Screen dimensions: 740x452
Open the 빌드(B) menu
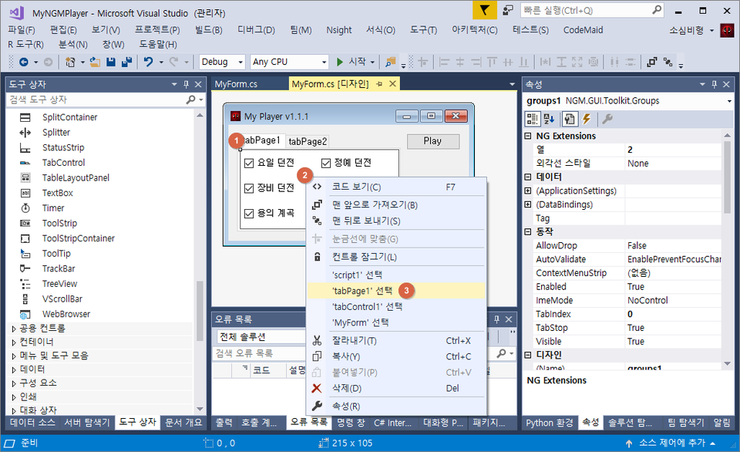click(x=209, y=30)
